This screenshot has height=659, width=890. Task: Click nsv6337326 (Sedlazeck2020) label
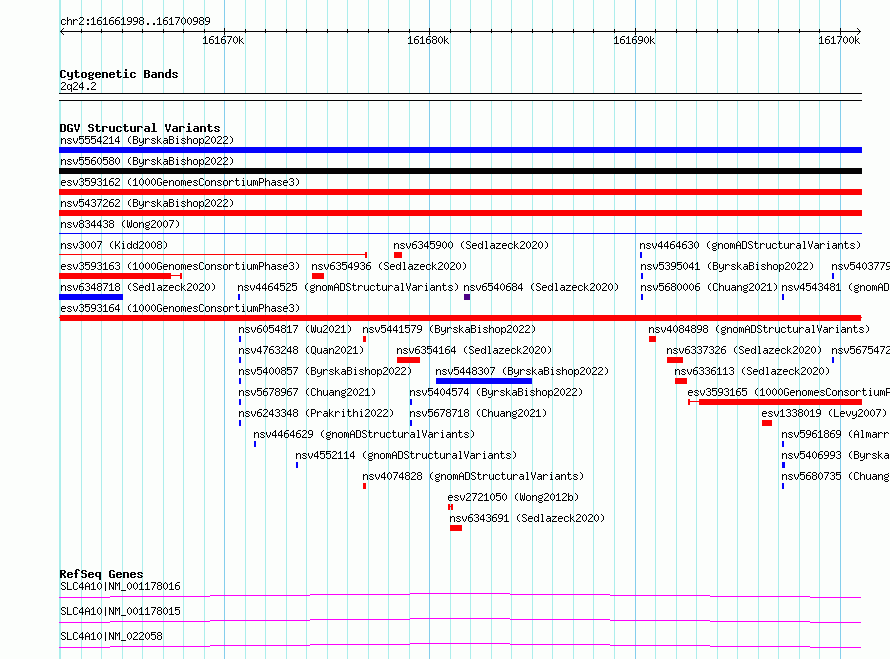(744, 350)
